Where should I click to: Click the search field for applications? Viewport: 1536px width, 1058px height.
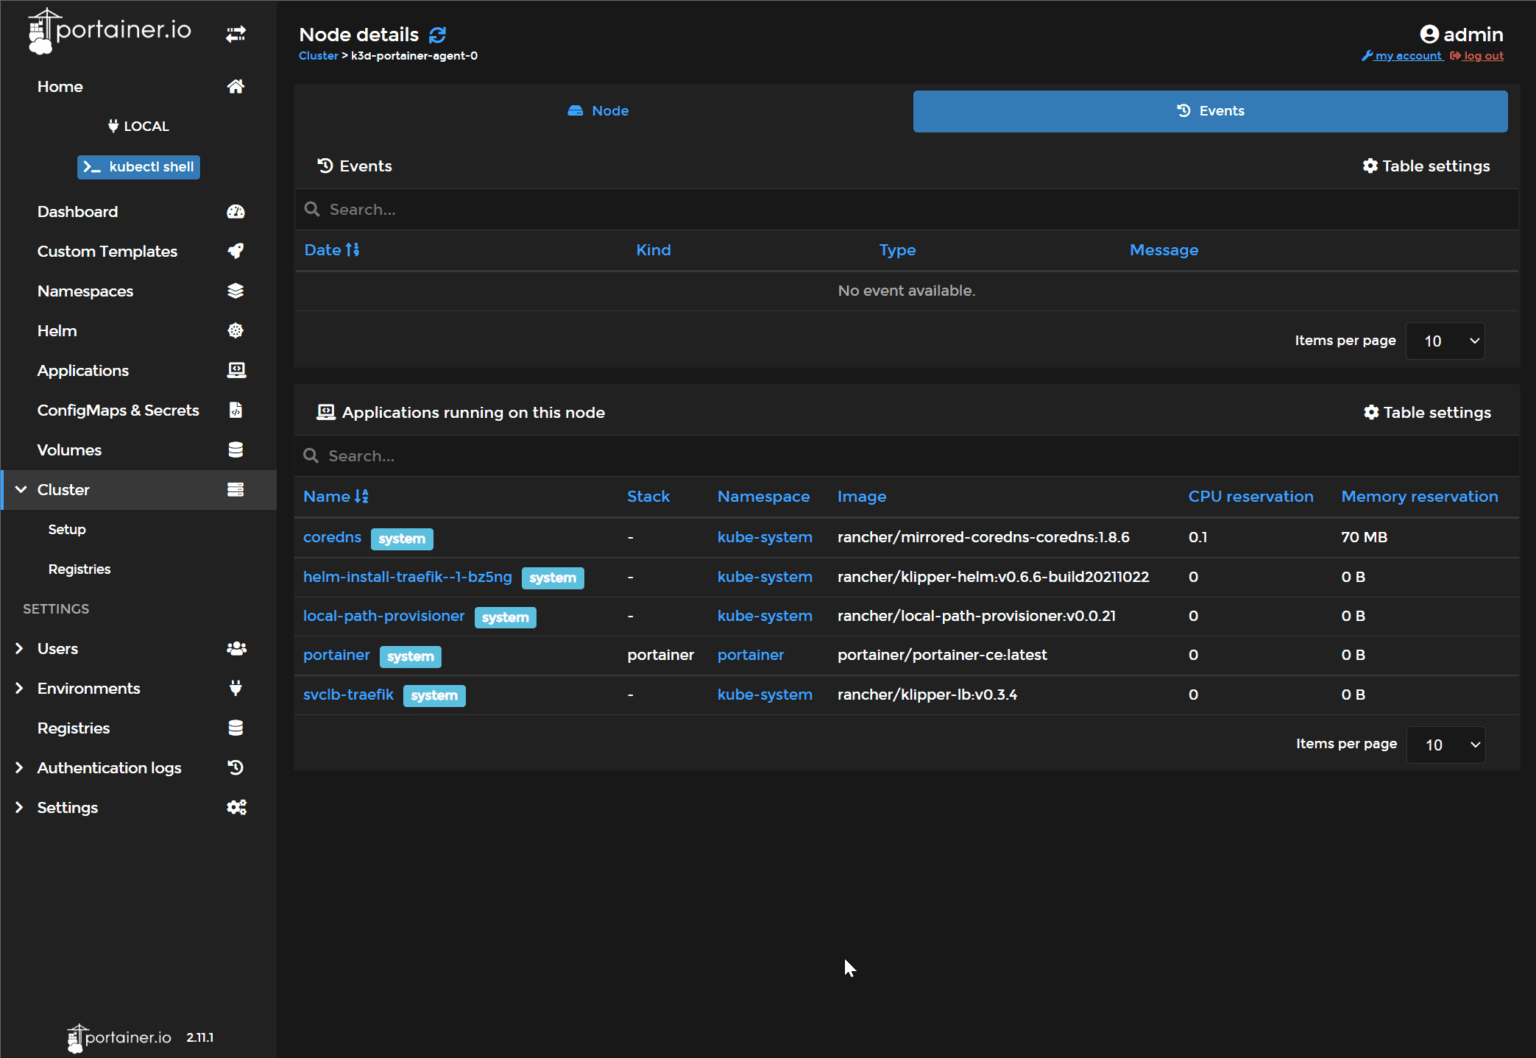(700, 455)
